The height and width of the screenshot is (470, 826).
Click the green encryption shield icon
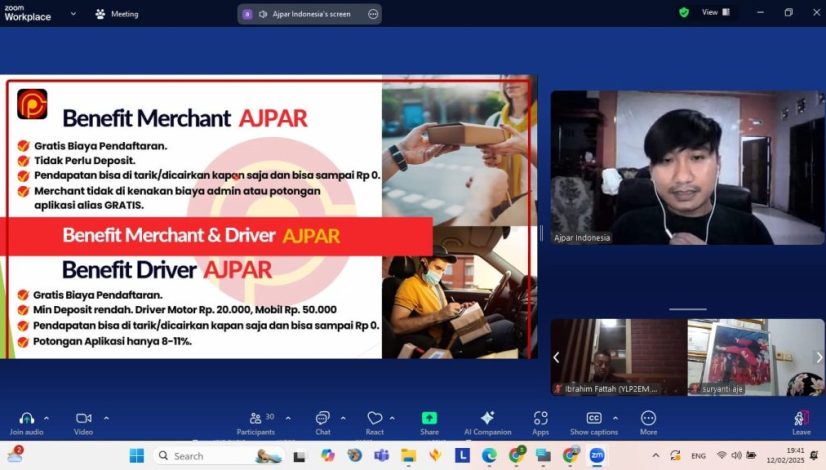684,13
